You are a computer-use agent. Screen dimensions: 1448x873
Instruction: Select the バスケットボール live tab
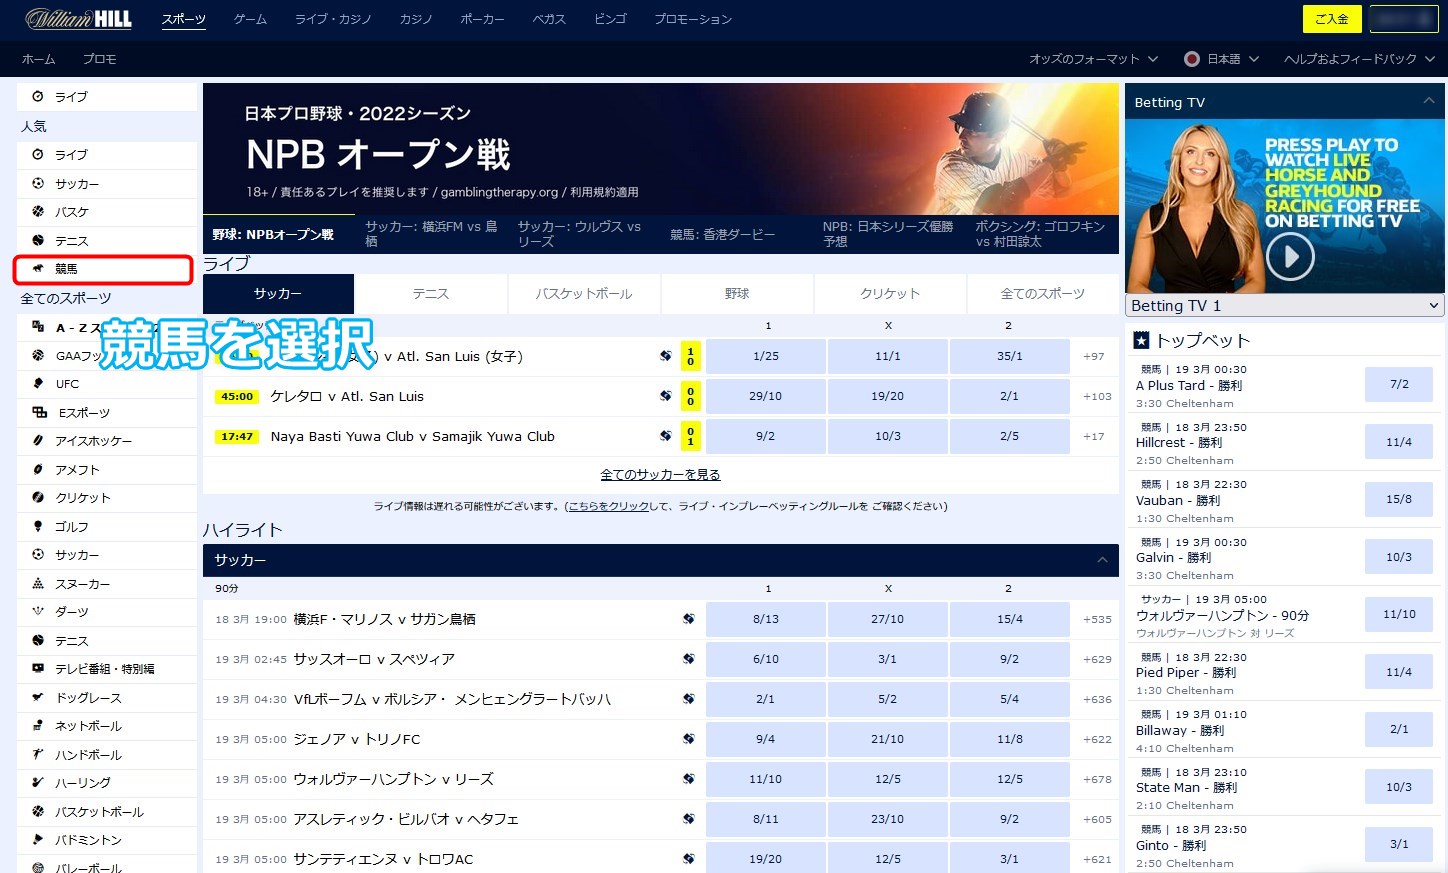(x=584, y=294)
